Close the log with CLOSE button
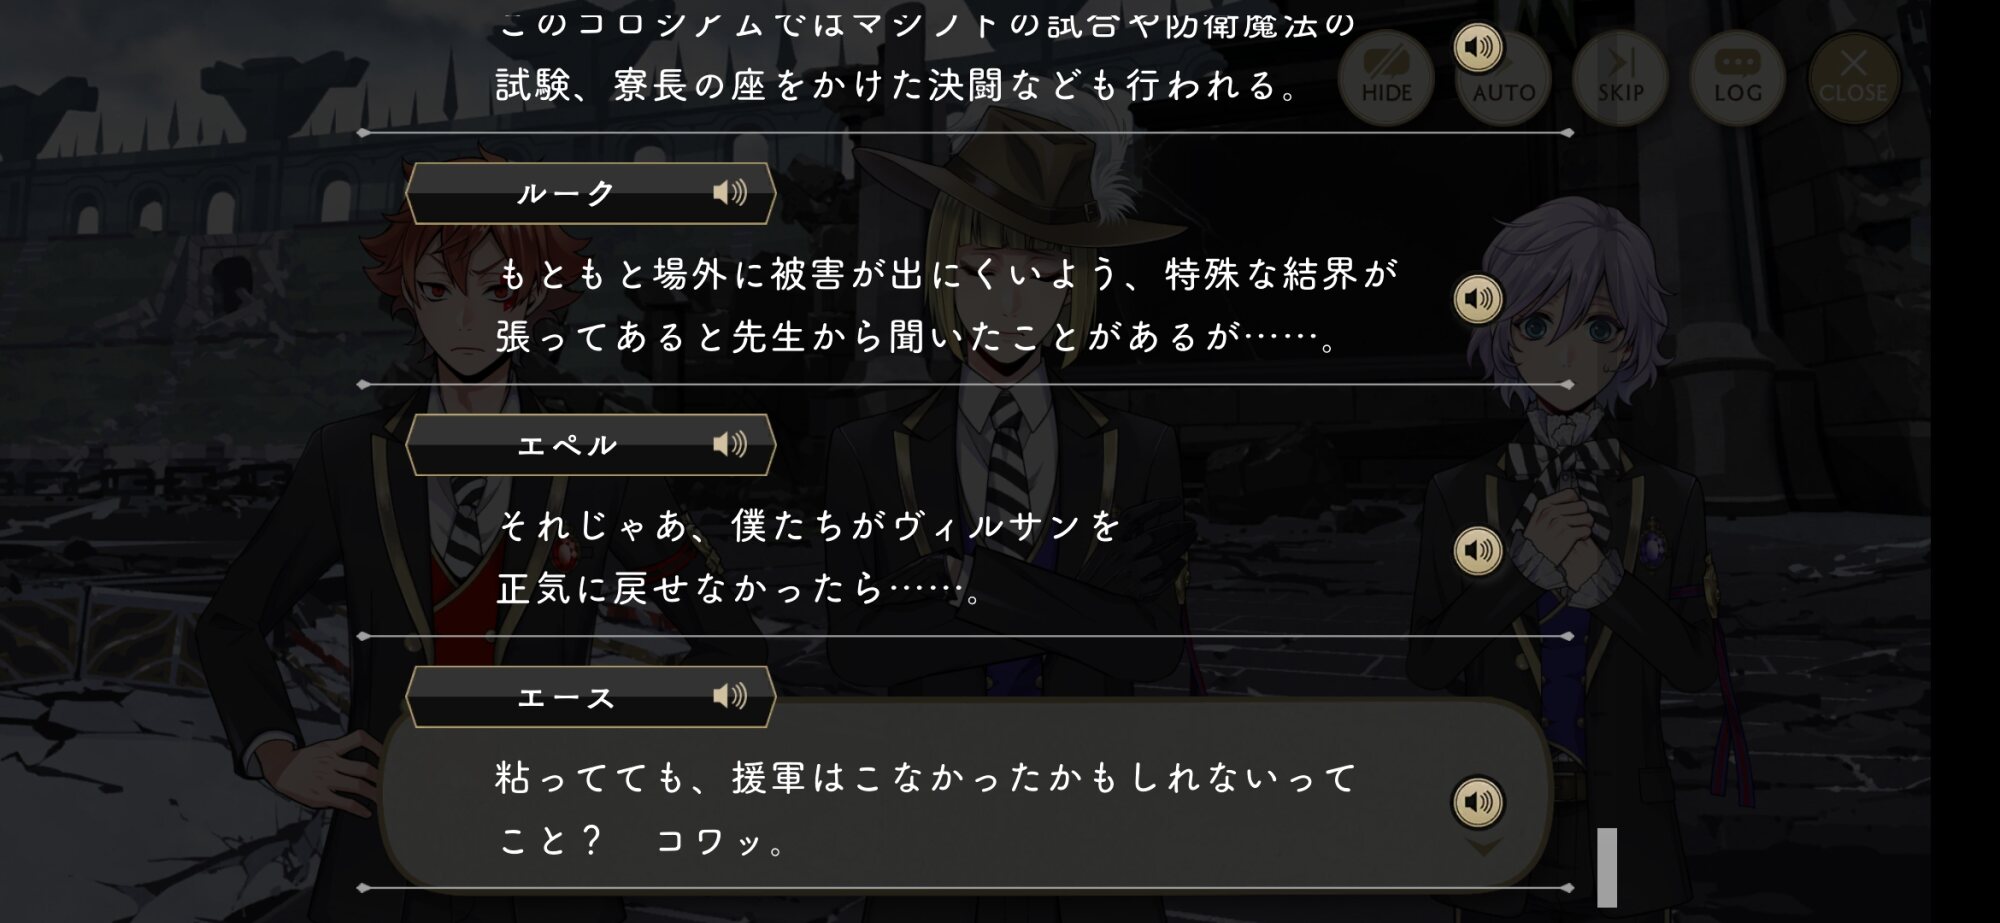This screenshot has height=923, width=2000. point(1853,77)
